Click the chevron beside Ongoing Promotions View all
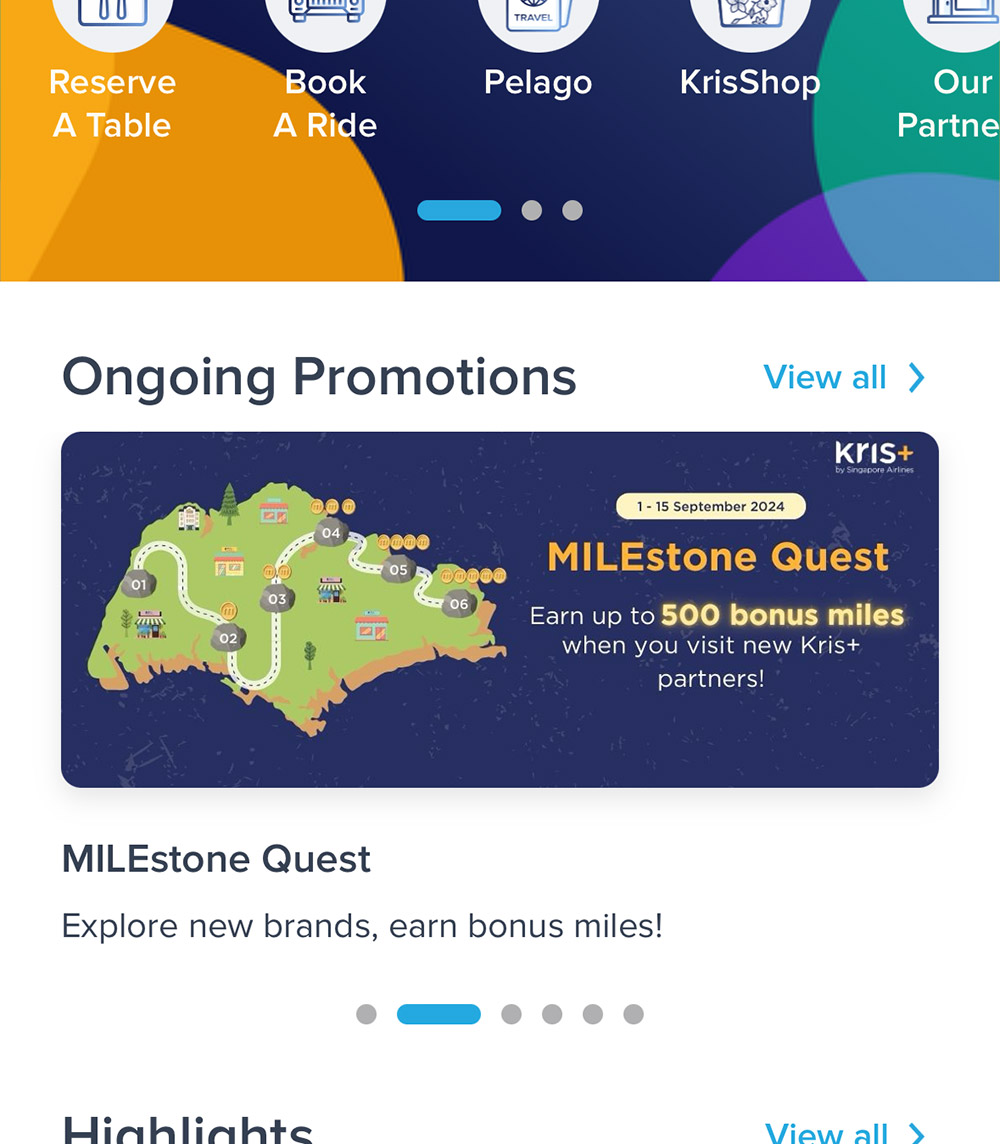This screenshot has width=1000, height=1144. click(916, 378)
